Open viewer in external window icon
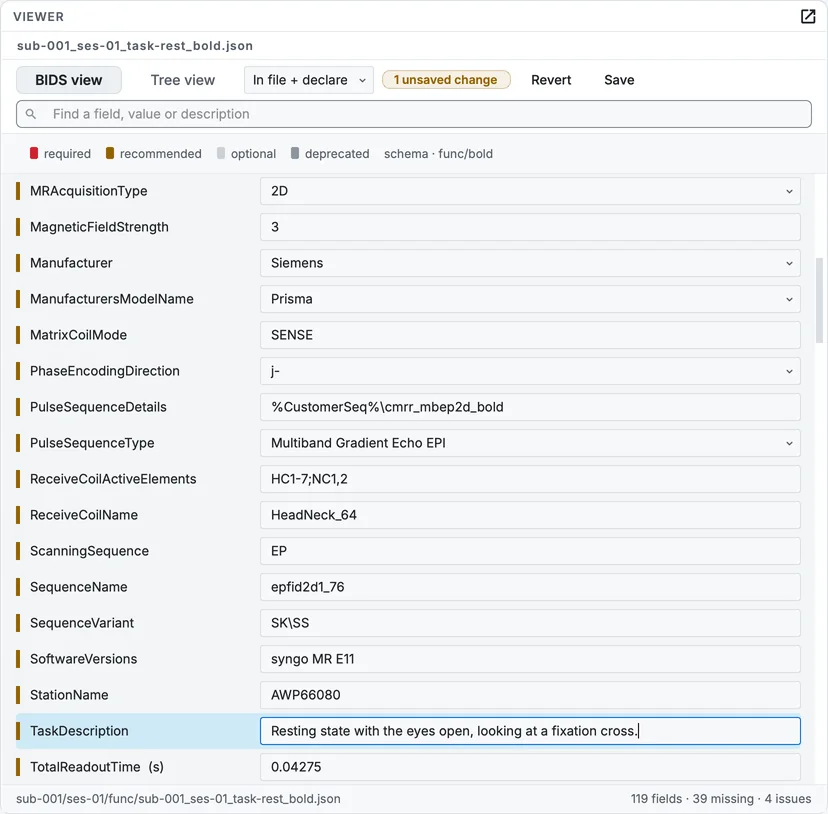This screenshot has width=828, height=814. pos(808,16)
